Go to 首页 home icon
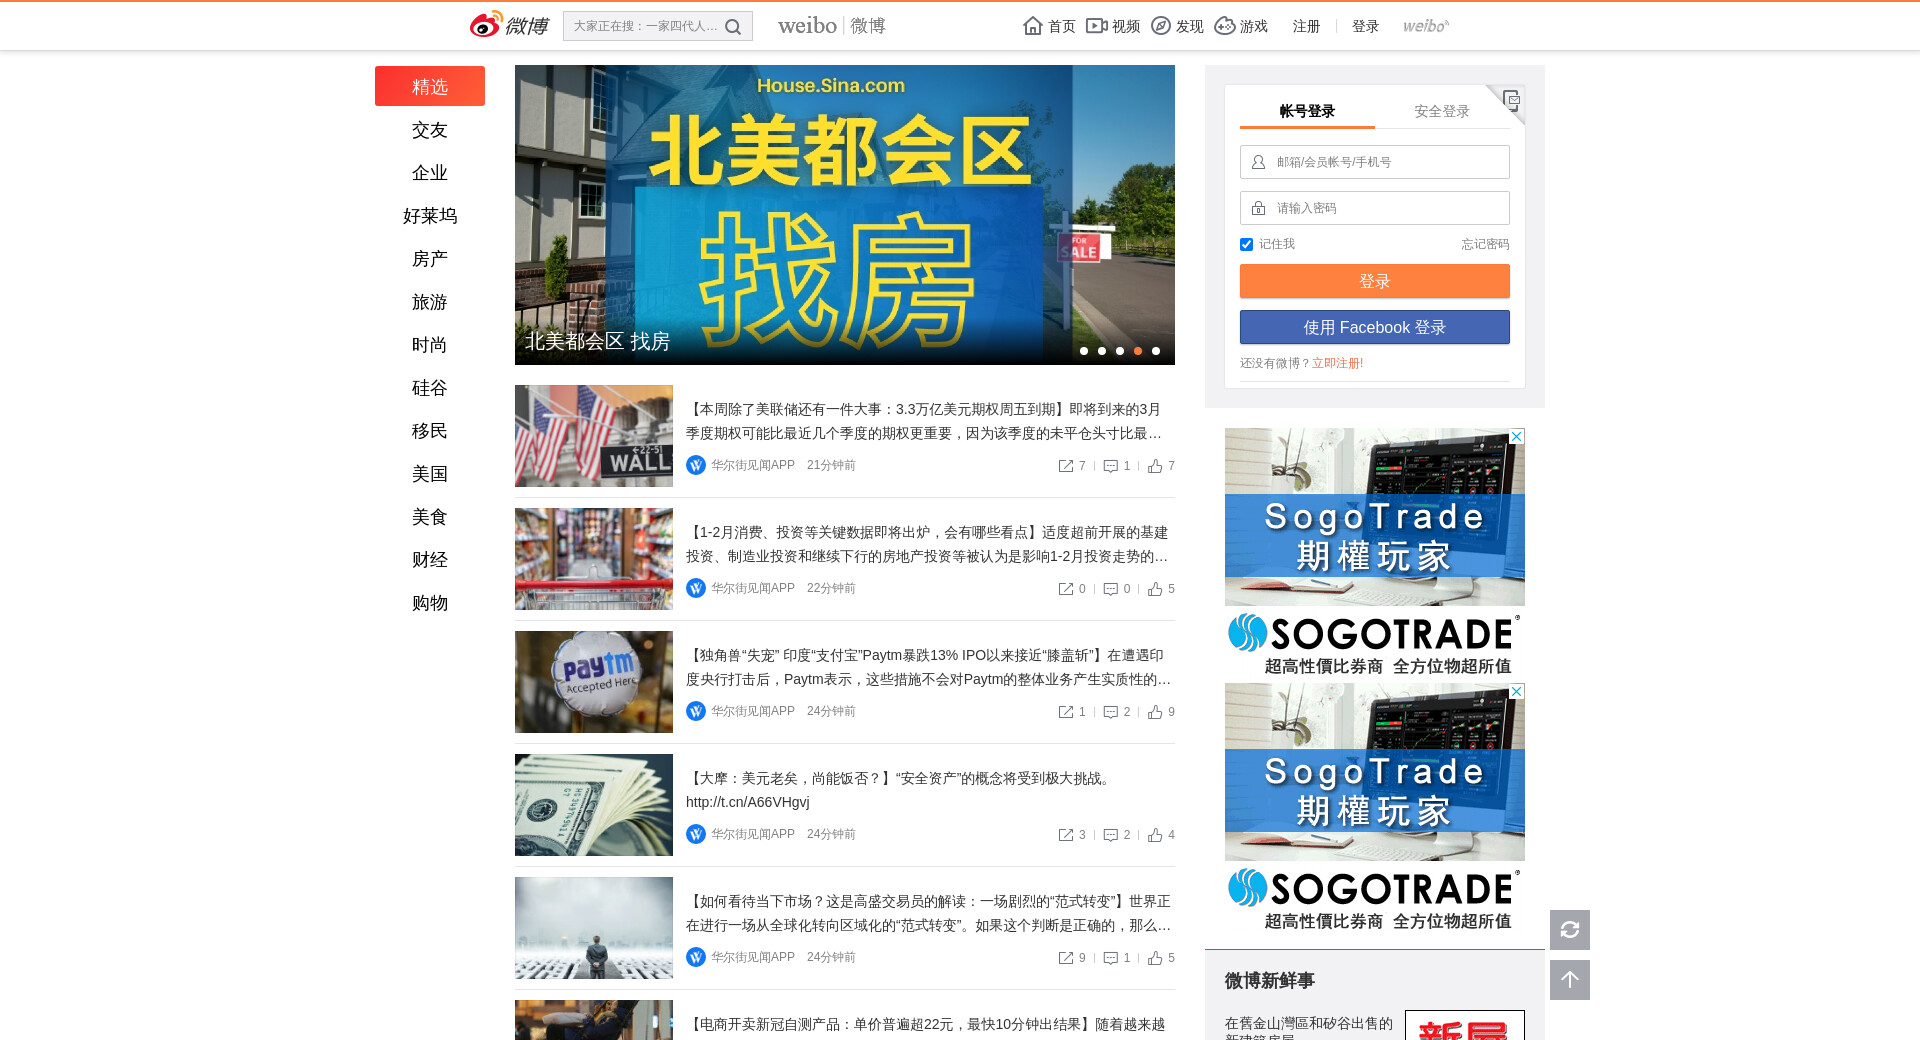The width and height of the screenshot is (1920, 1040). 1049,26
